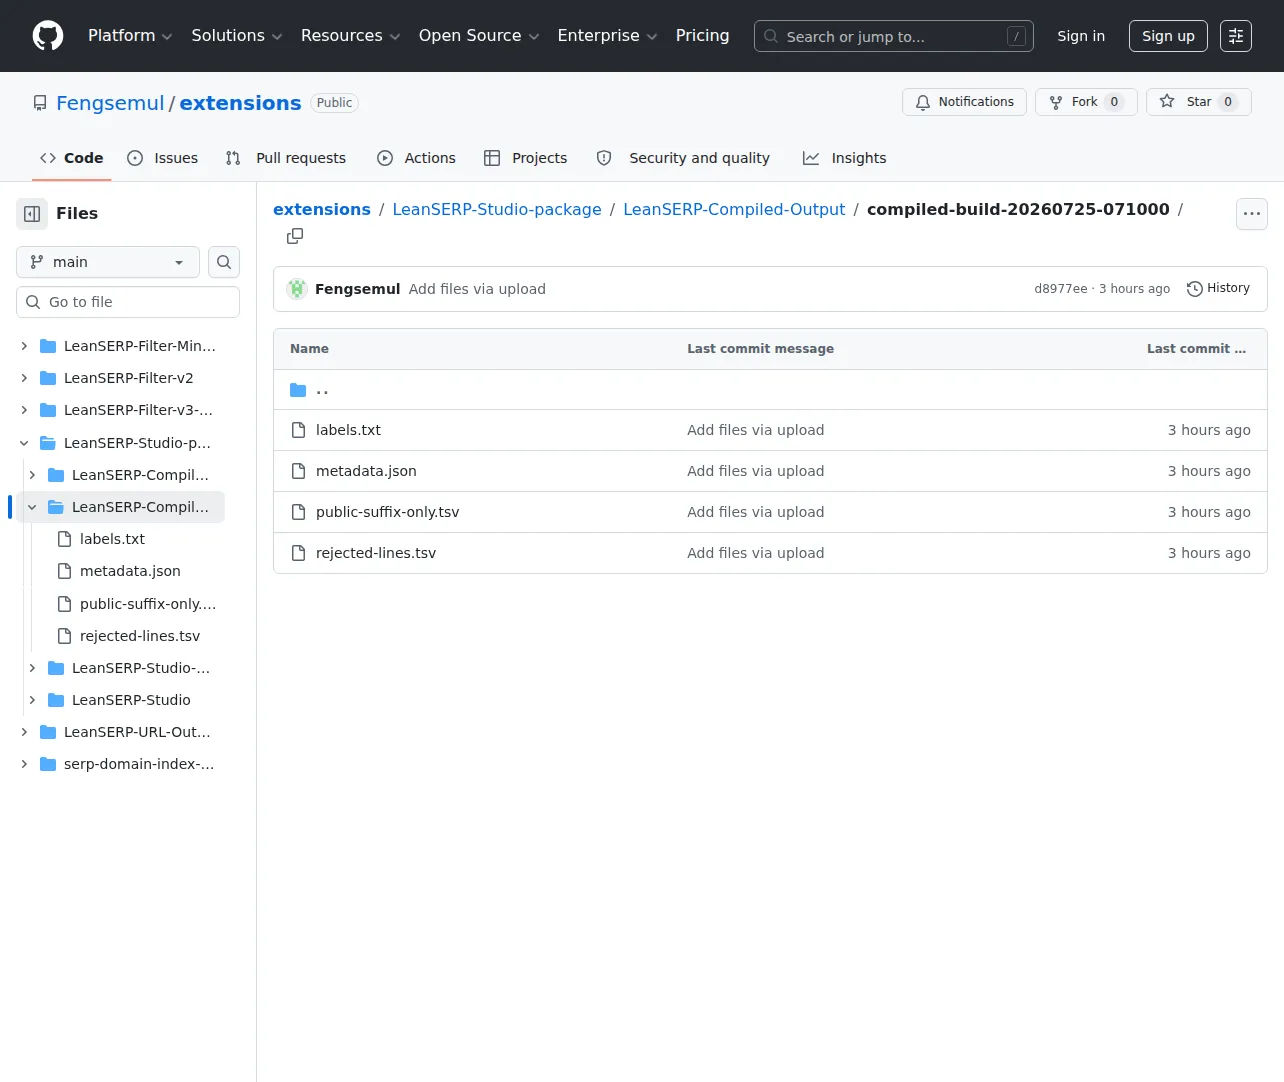1284x1082 pixels.
Task: Open public-suffix-only file in sidebar tree
Action: (148, 604)
